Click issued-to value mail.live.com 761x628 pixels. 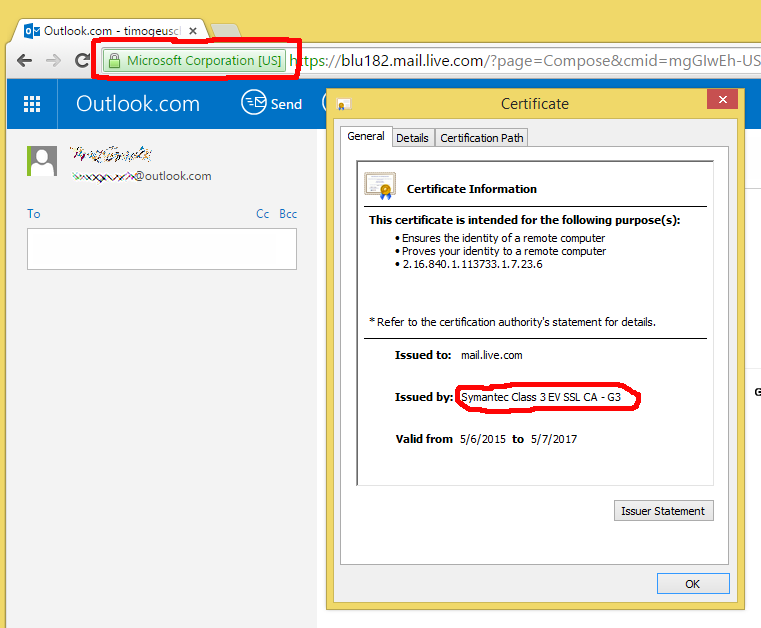[x=492, y=355]
